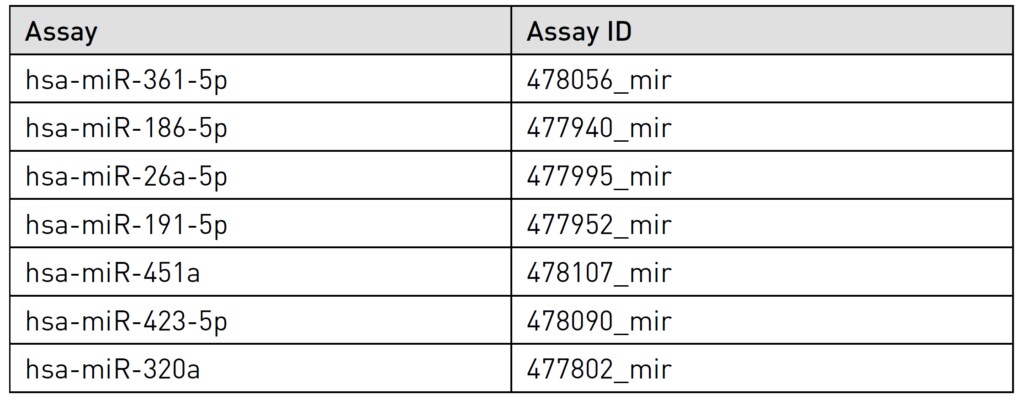Viewport: 1024px width, 400px height.
Task: Click assay ID 477940_mir
Action: (598, 129)
